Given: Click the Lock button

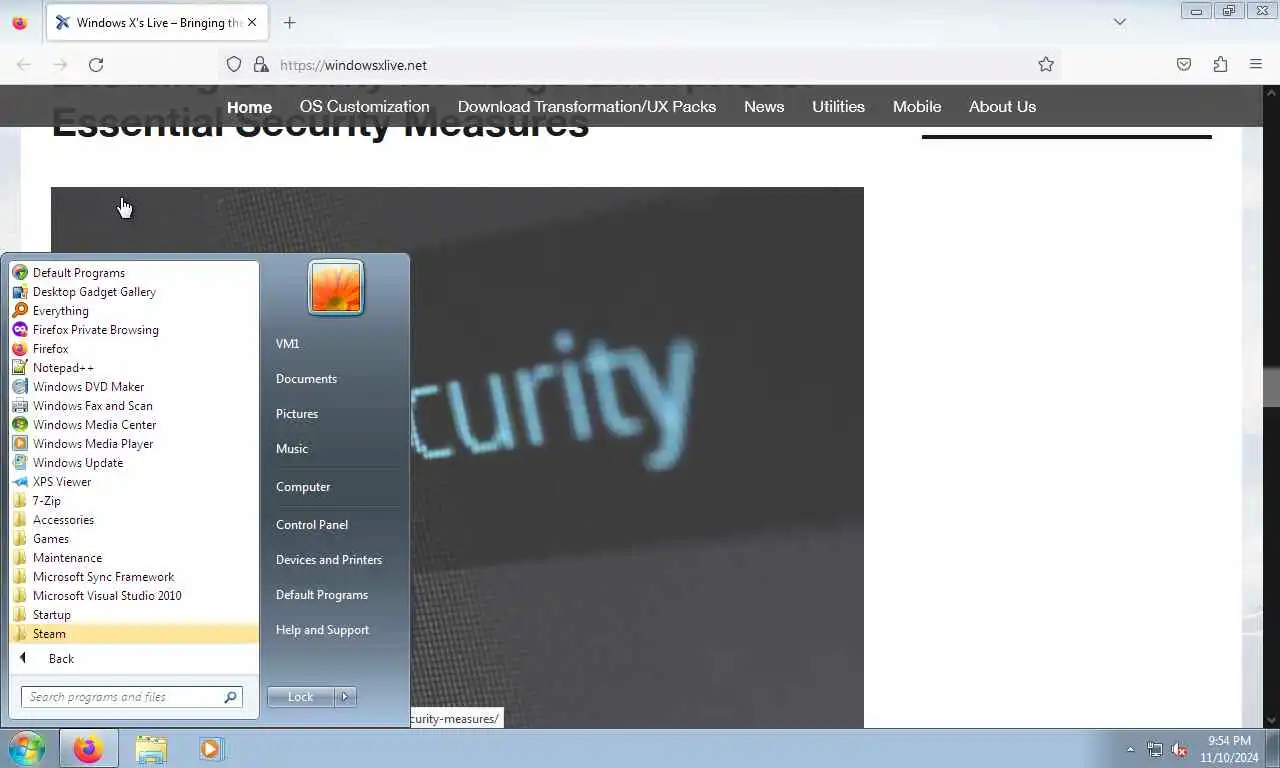Looking at the screenshot, I should pyautogui.click(x=300, y=697).
